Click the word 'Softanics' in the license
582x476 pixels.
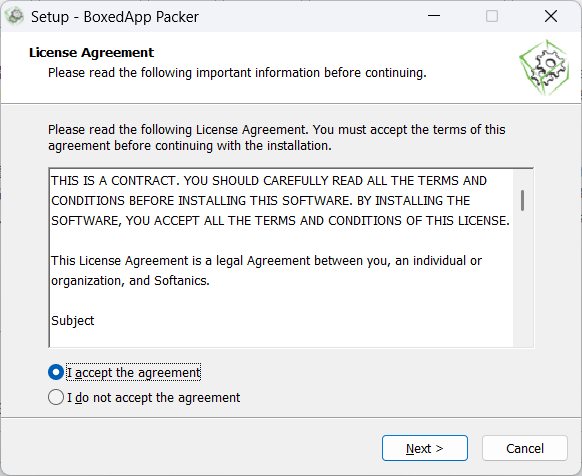click(x=180, y=281)
